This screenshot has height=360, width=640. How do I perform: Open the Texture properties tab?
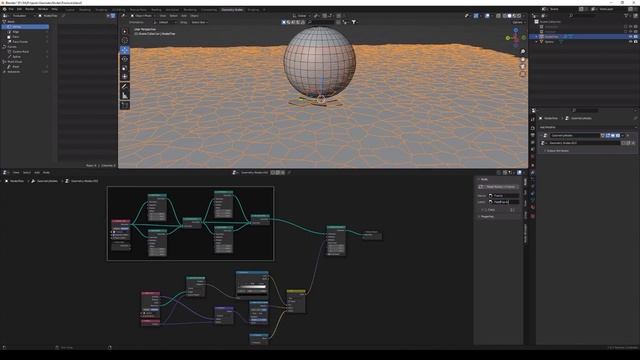pyautogui.click(x=533, y=216)
